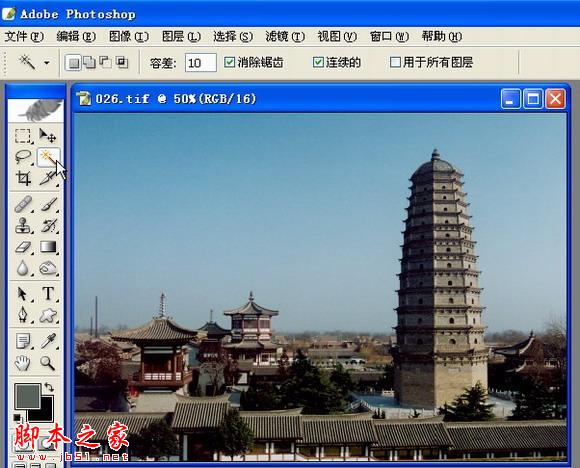Open the 帮助(H) menu

442,36
